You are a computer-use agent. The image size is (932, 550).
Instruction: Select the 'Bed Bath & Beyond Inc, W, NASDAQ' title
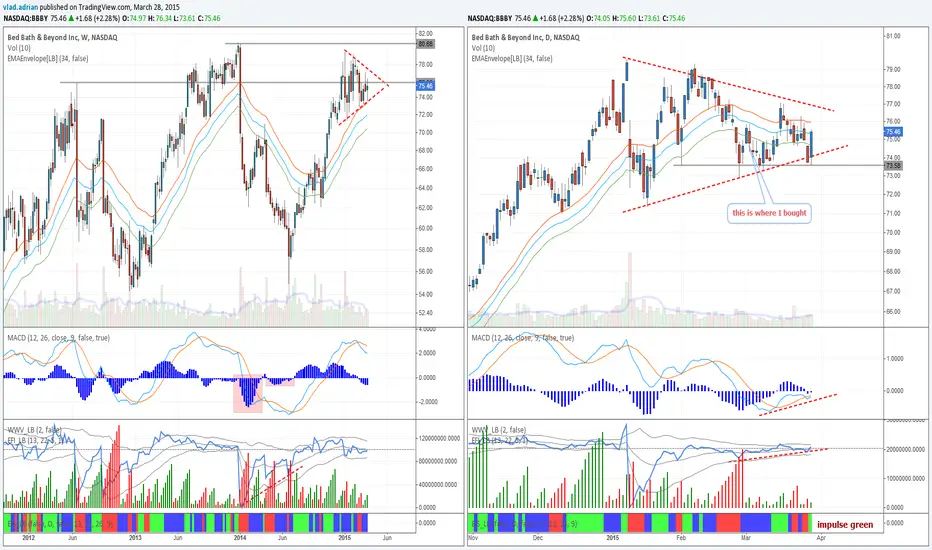click(62, 37)
